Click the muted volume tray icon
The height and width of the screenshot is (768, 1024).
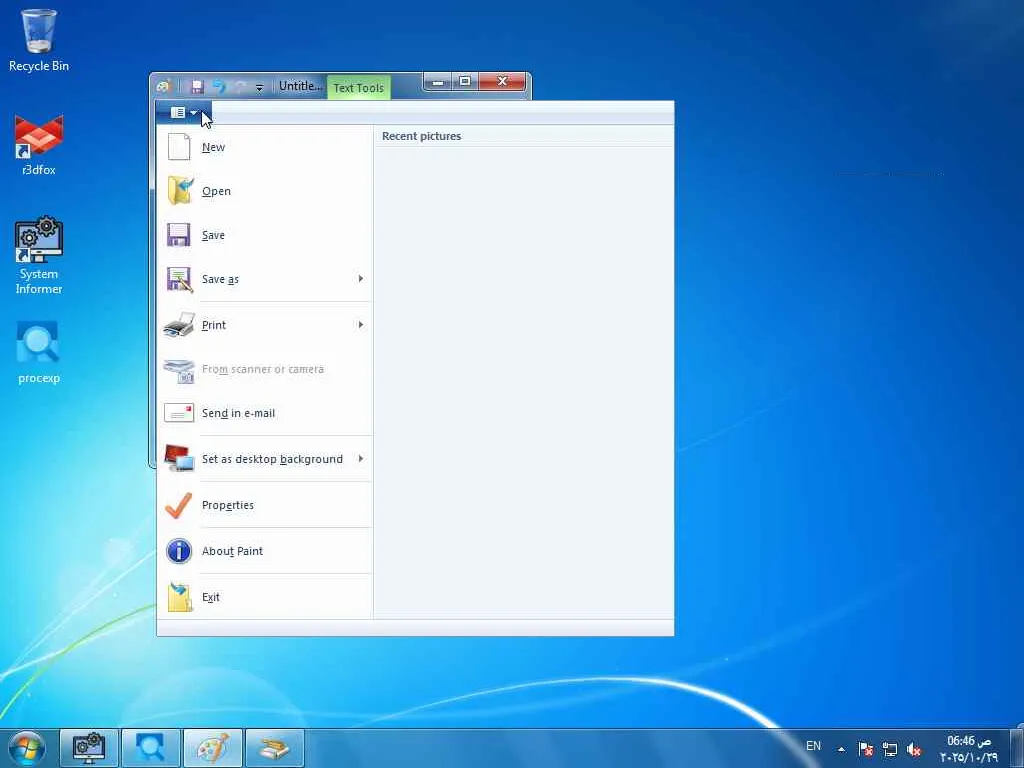(x=914, y=749)
